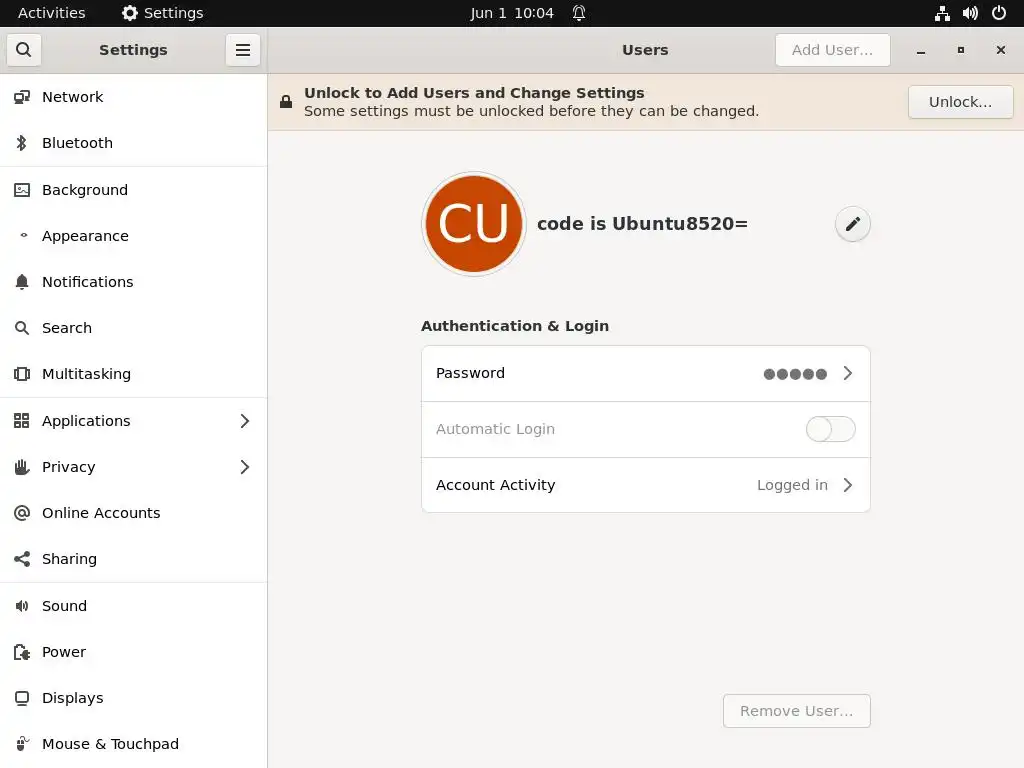Open the Password row
Image resolution: width=1024 pixels, height=768 pixels.
[646, 374]
